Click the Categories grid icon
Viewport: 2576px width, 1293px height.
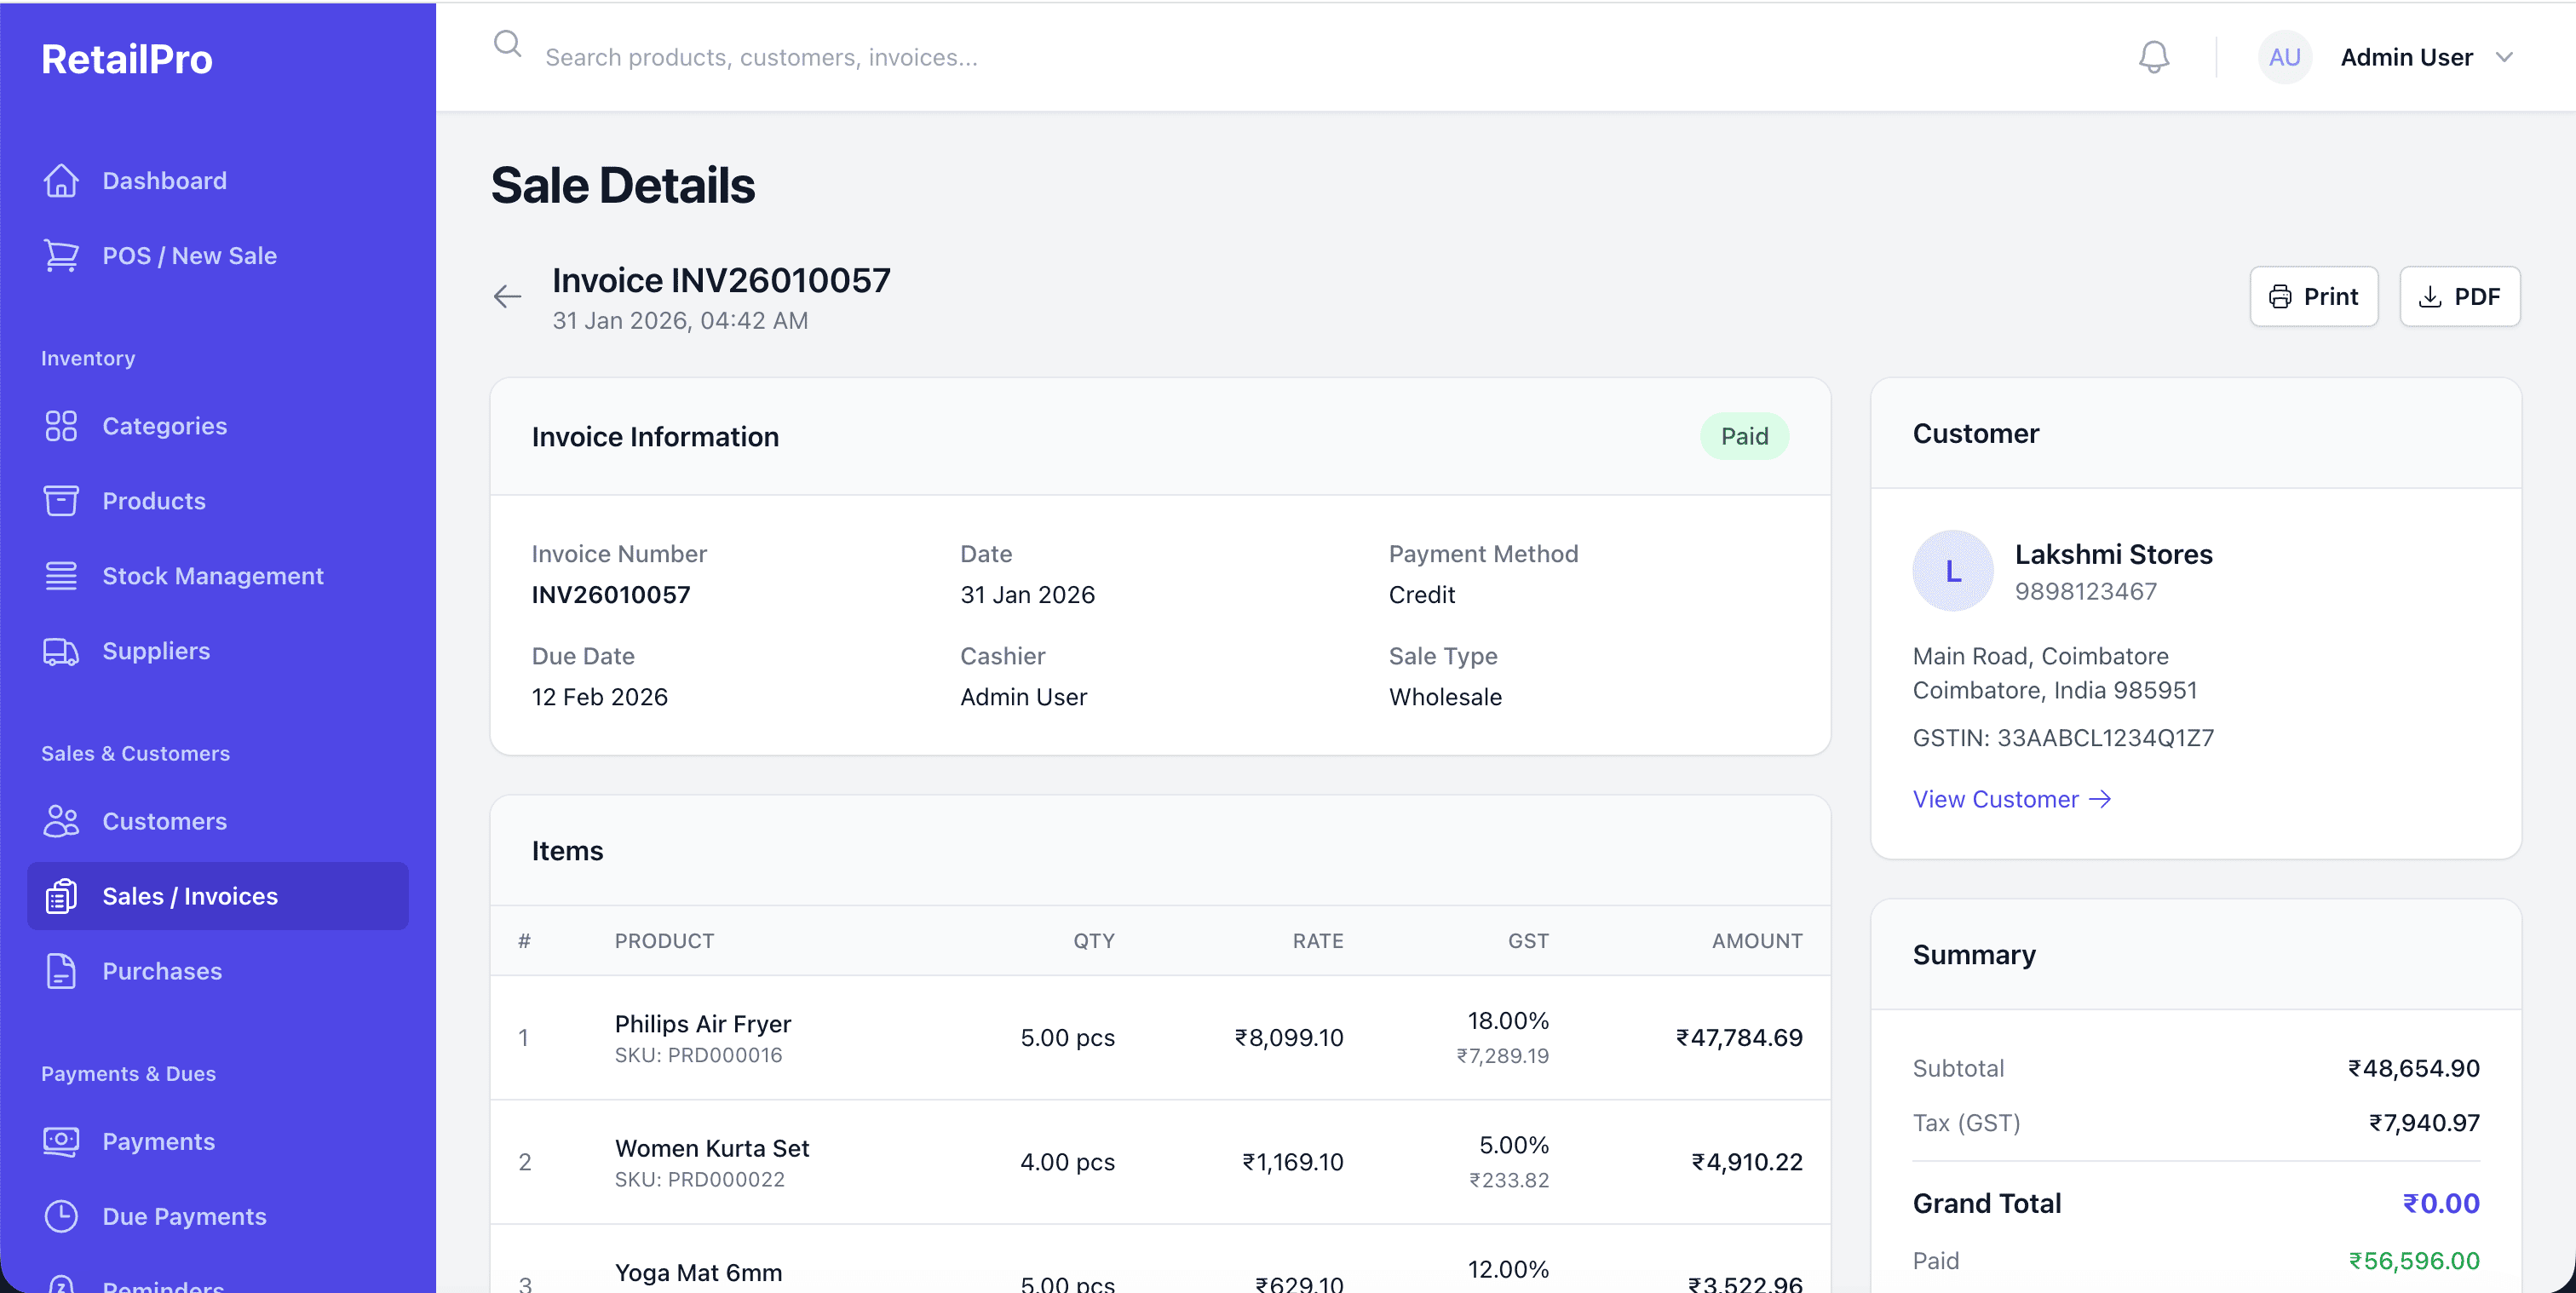(x=61, y=426)
